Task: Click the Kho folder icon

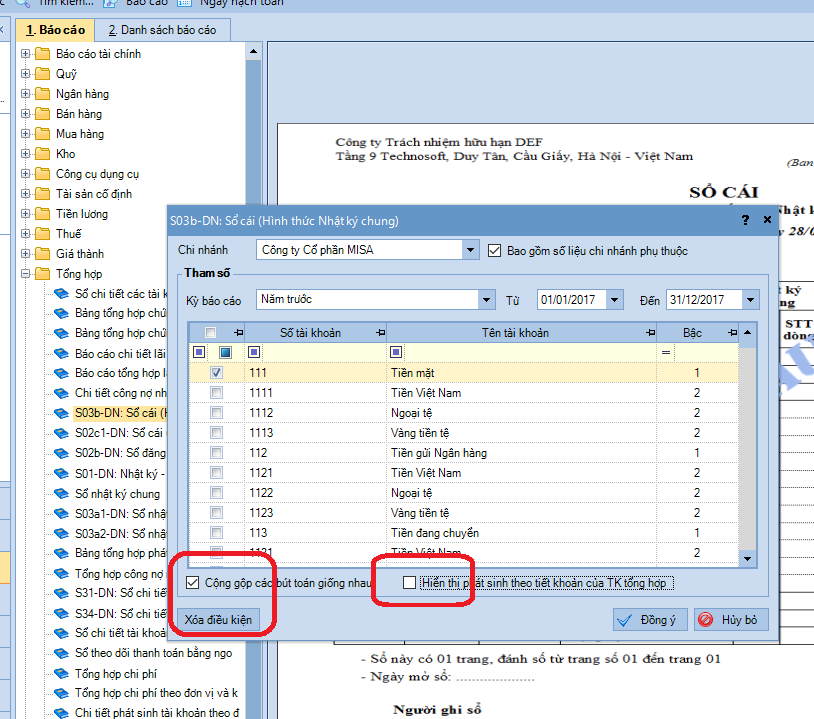Action: [x=42, y=154]
